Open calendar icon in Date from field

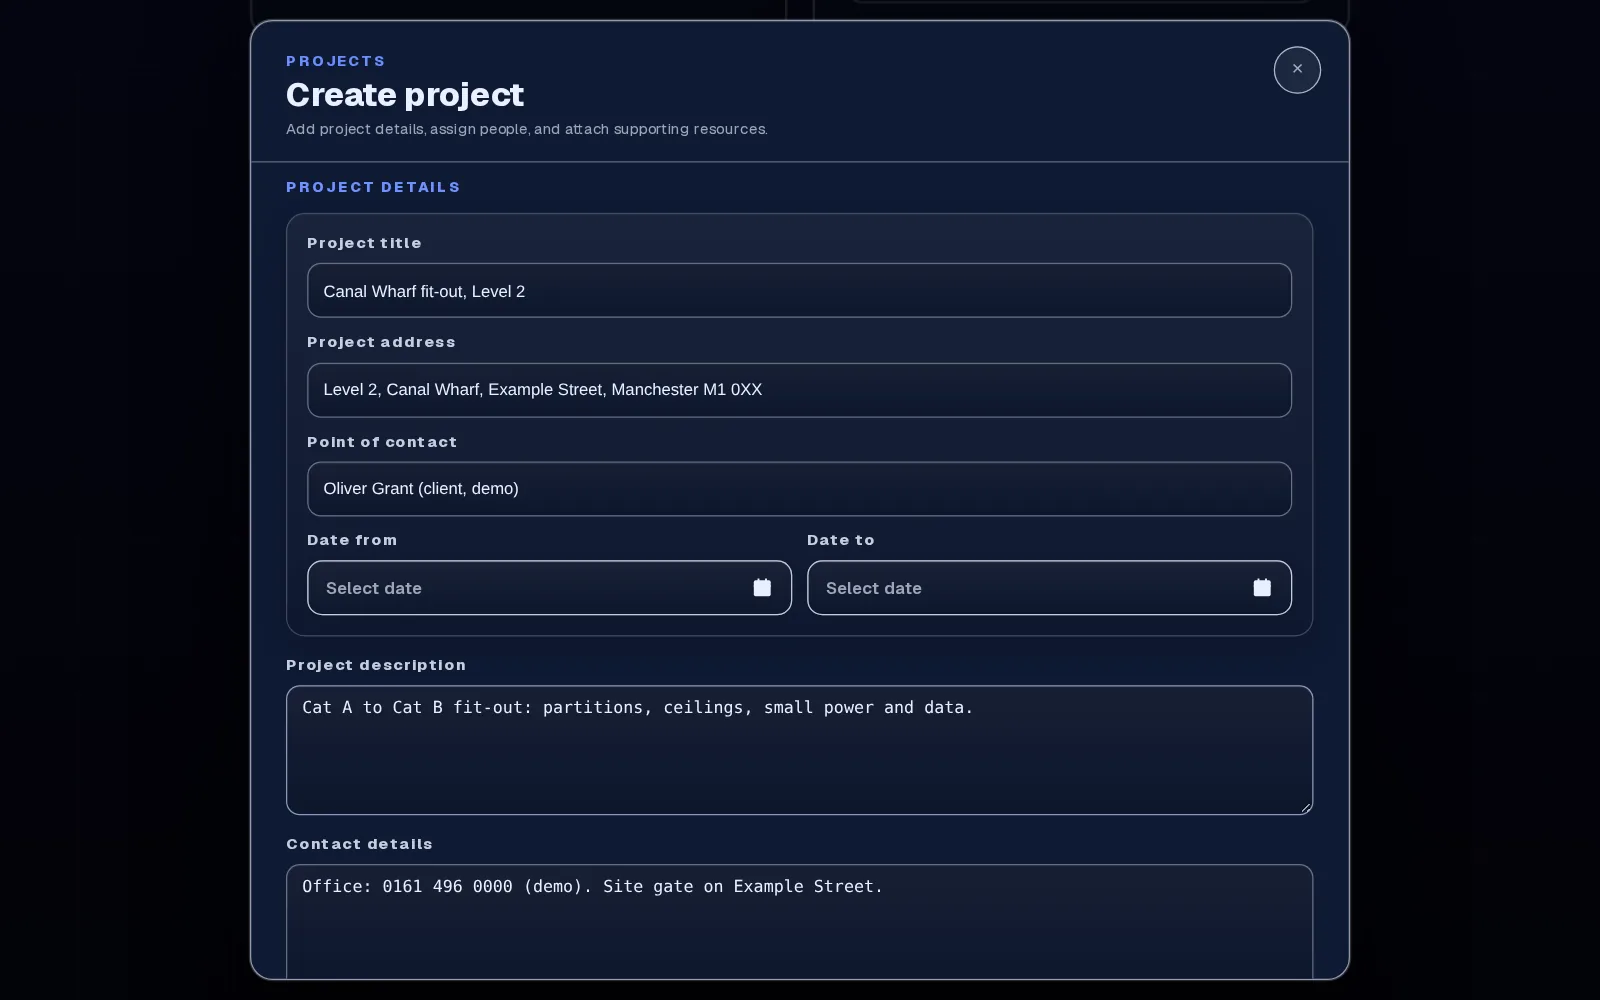(762, 588)
